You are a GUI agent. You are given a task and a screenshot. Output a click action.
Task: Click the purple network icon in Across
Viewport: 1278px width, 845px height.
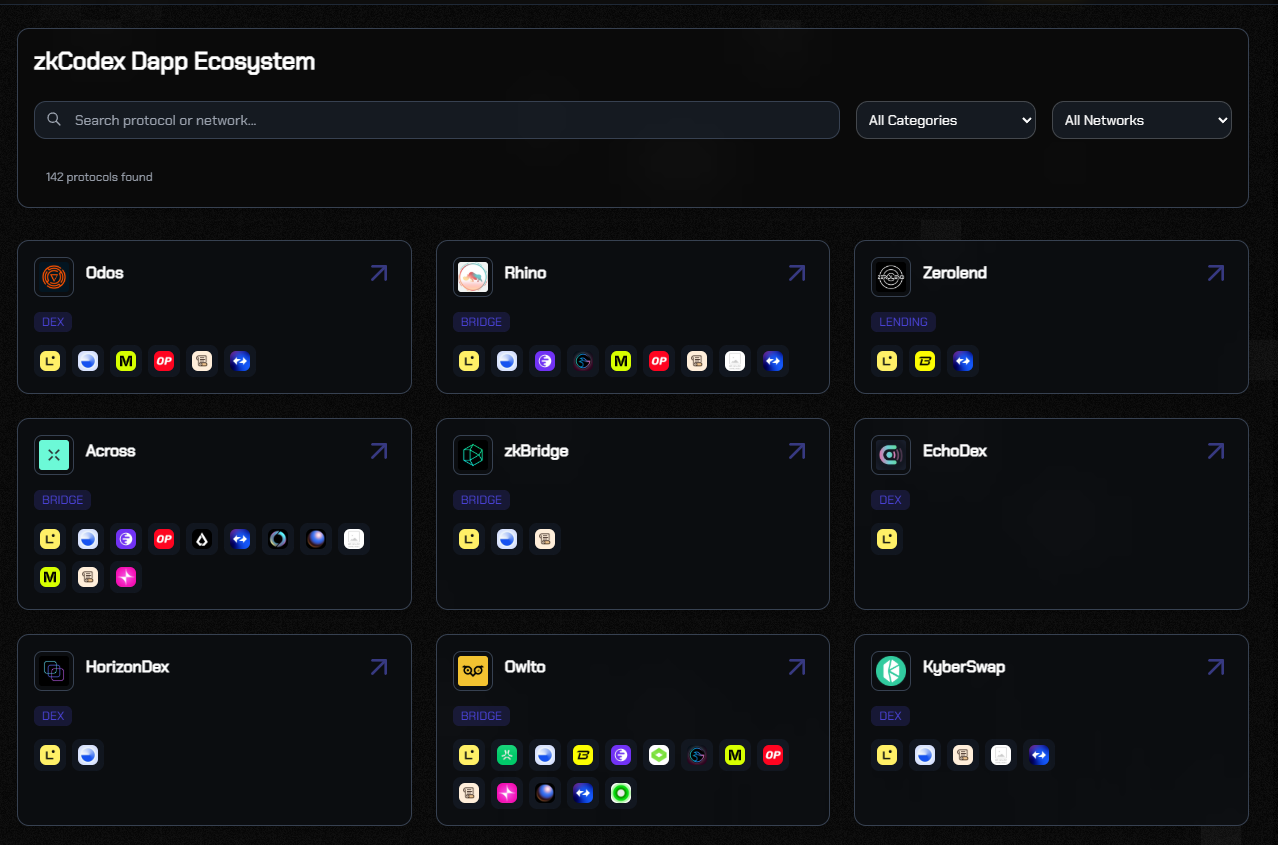tap(126, 539)
